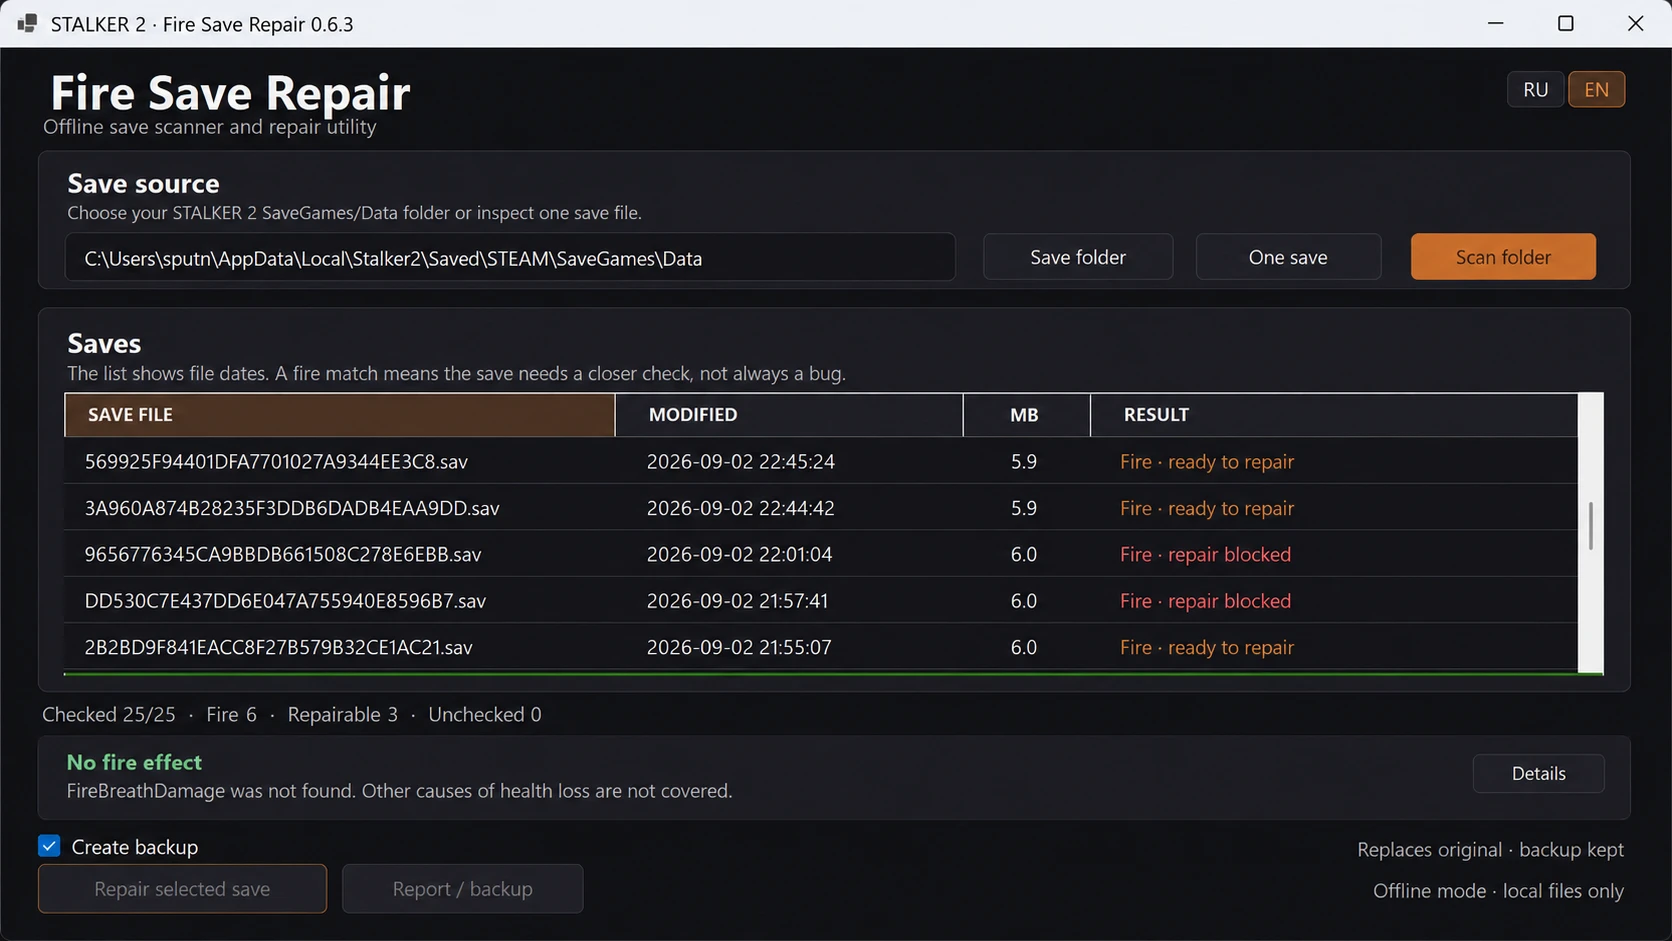Image resolution: width=1672 pixels, height=941 pixels.
Task: Click the Repairable 3 status text
Action: click(343, 714)
